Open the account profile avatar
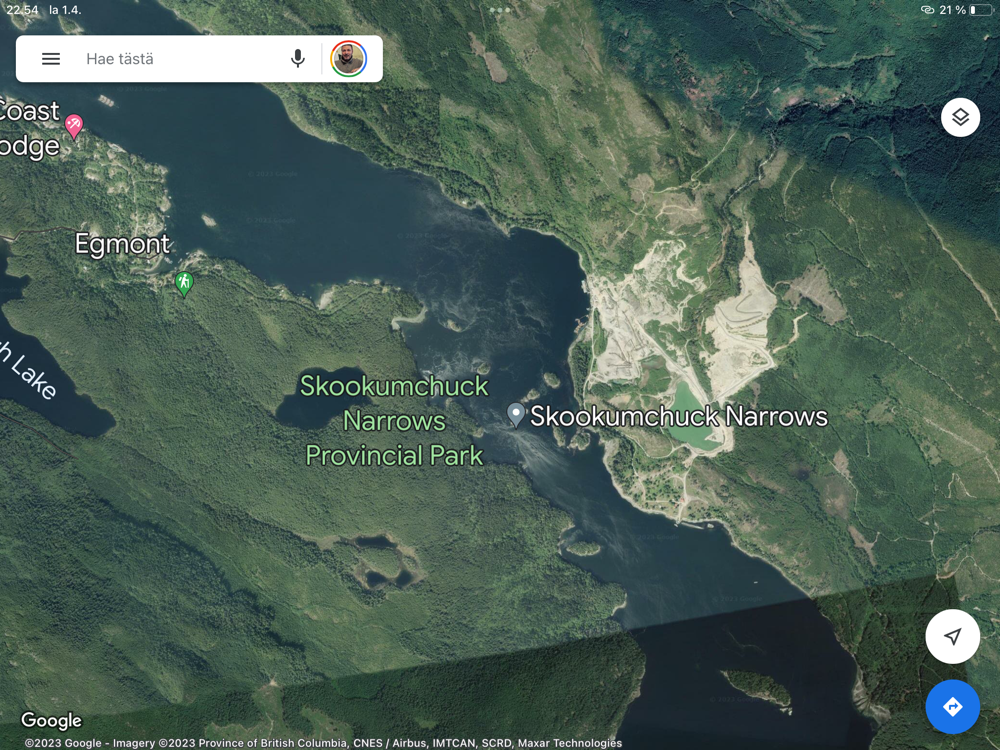 click(348, 59)
